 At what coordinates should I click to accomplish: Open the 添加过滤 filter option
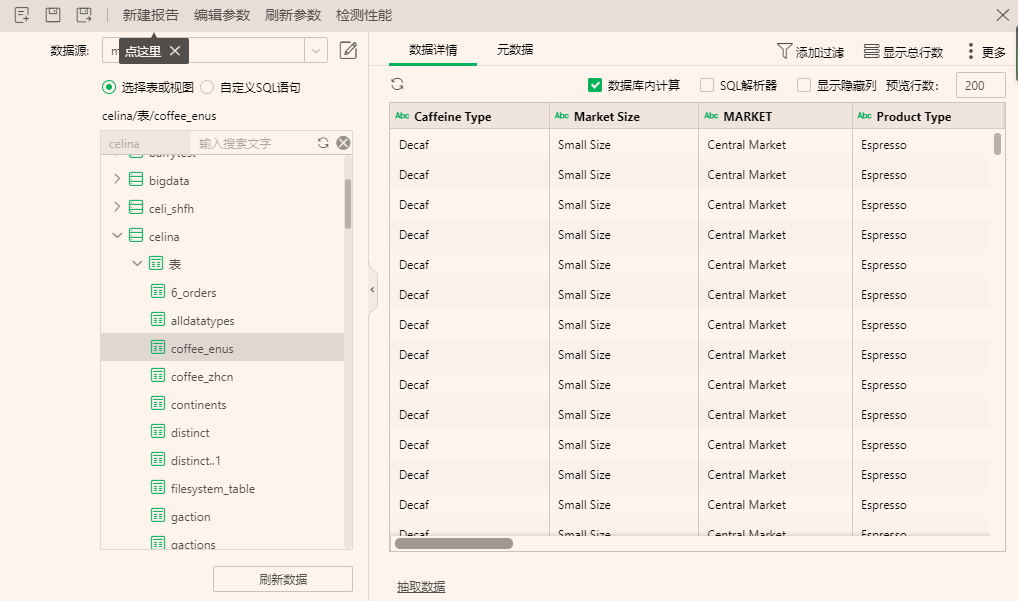point(810,51)
